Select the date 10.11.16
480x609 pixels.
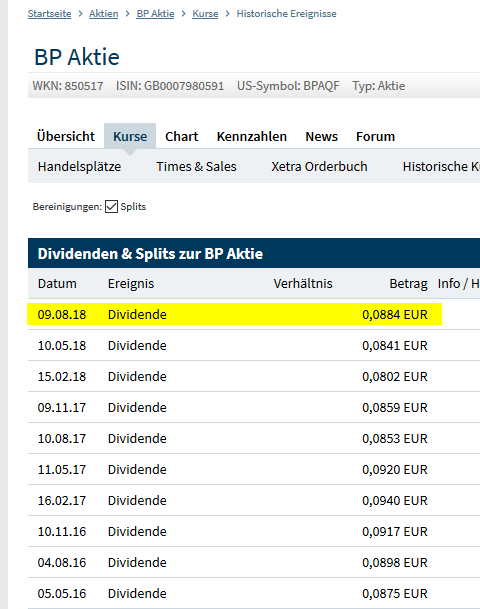(x=62, y=532)
